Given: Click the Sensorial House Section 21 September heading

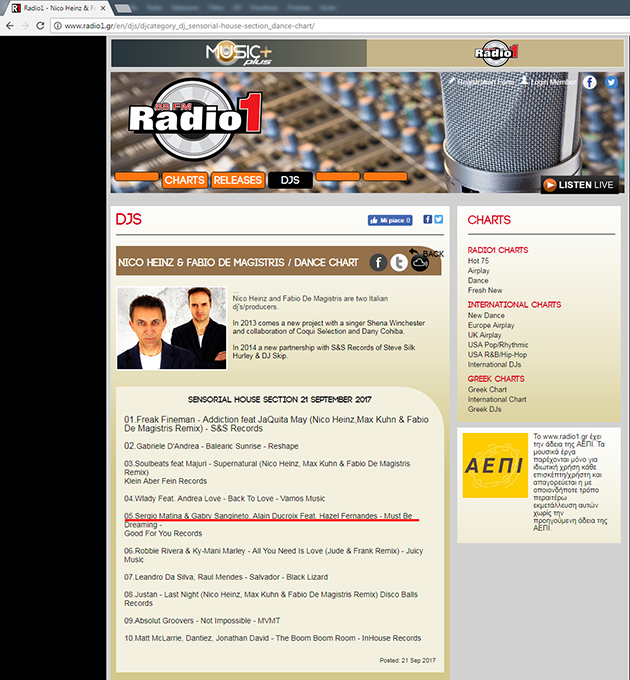Looking at the screenshot, I should [x=280, y=399].
